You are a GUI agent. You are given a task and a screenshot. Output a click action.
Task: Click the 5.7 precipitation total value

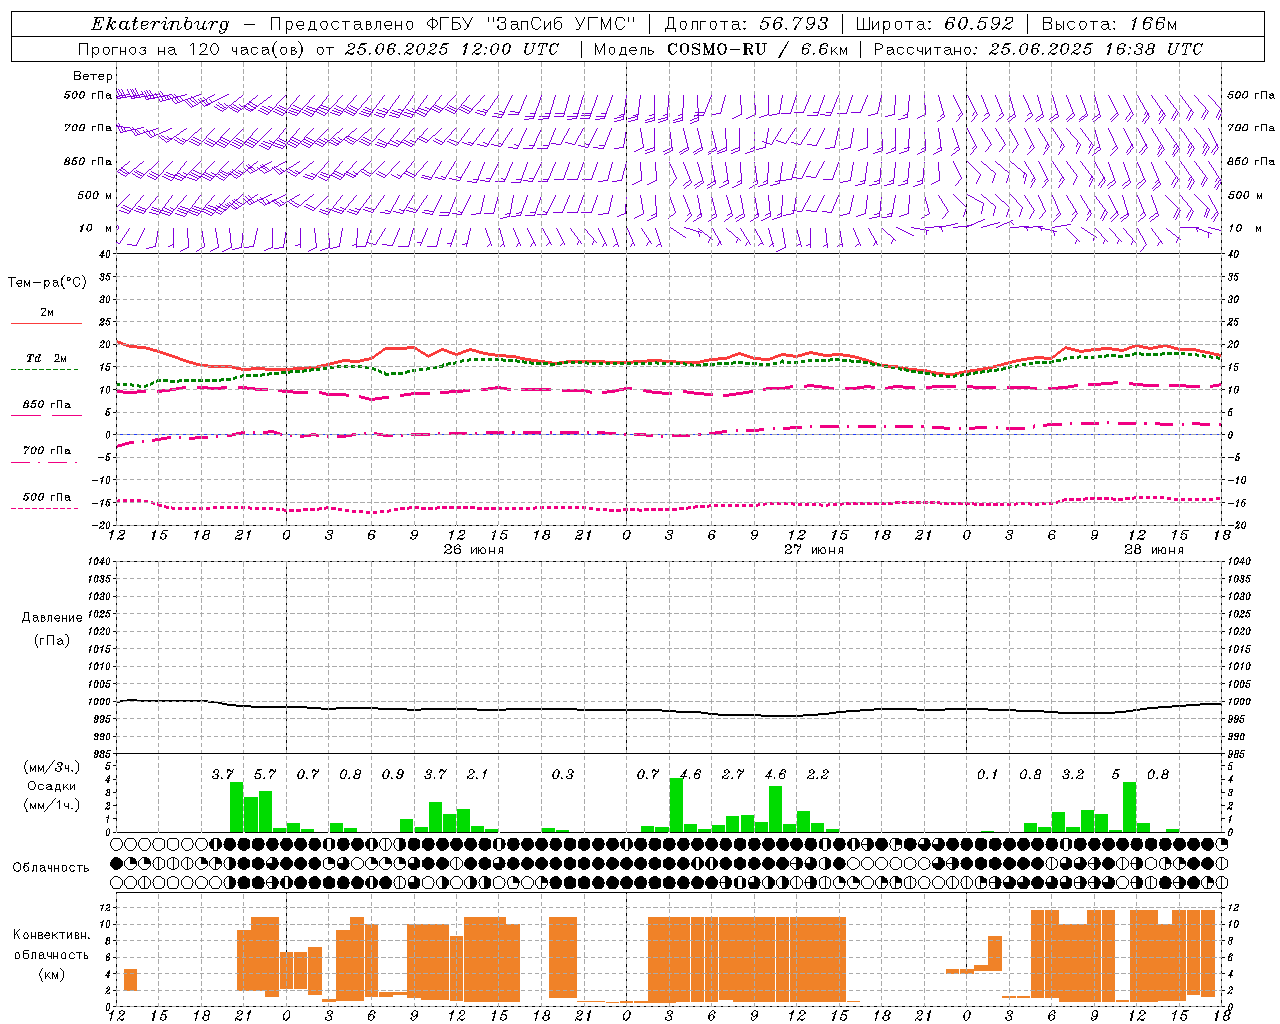[265, 774]
